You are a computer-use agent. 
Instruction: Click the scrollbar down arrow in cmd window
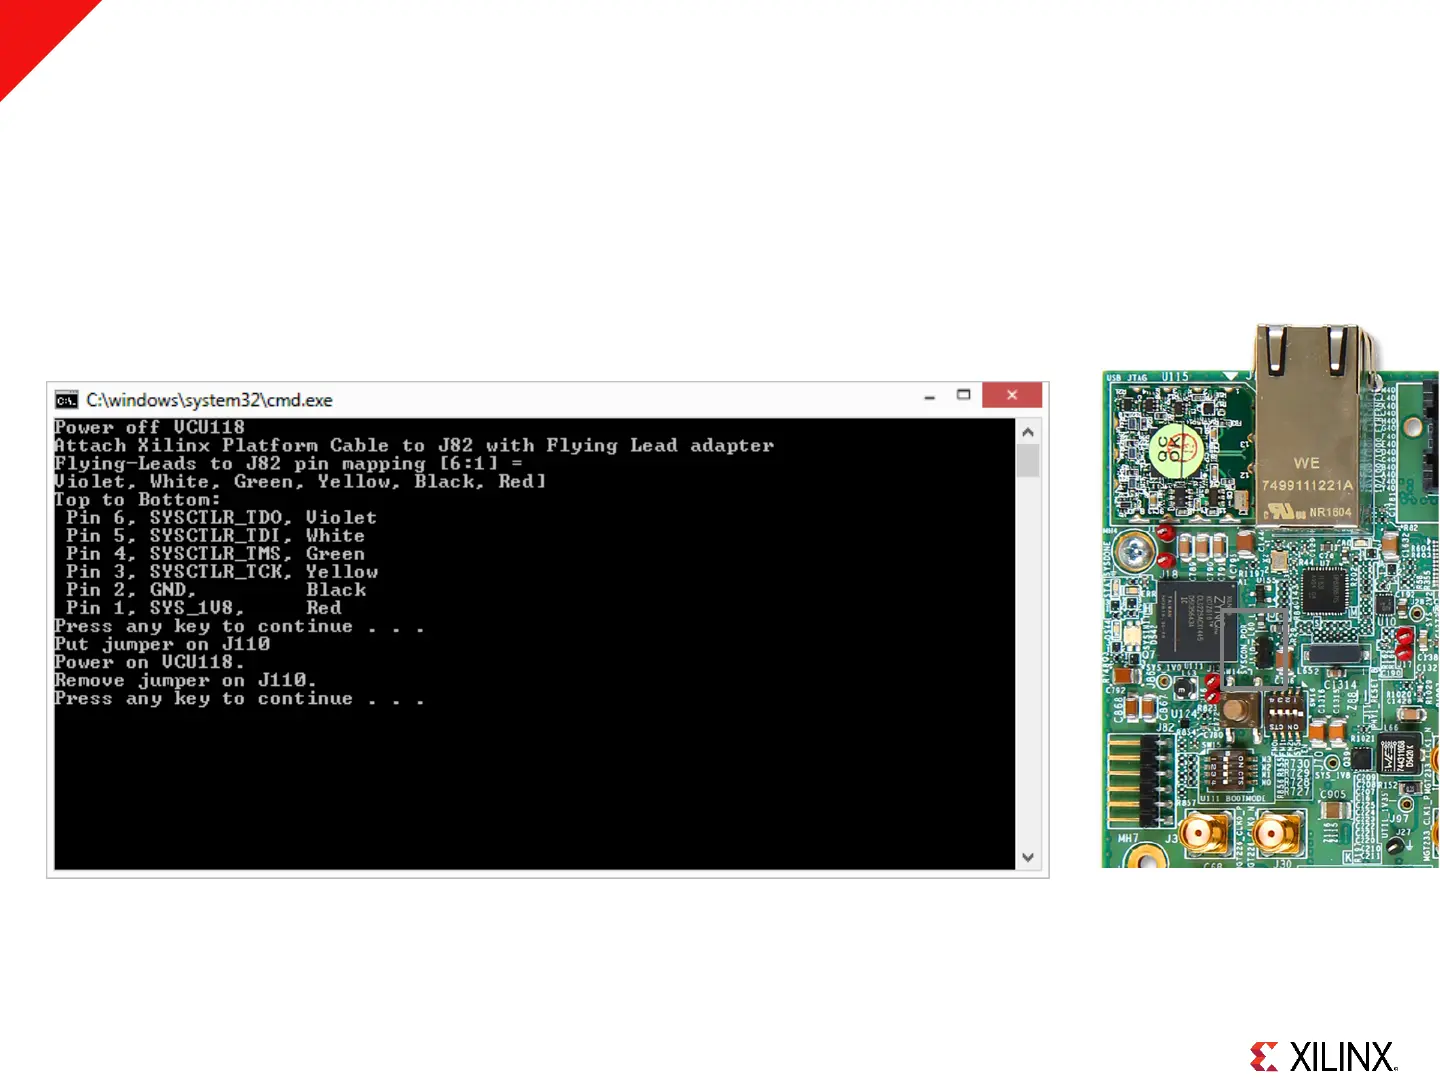coord(1028,858)
